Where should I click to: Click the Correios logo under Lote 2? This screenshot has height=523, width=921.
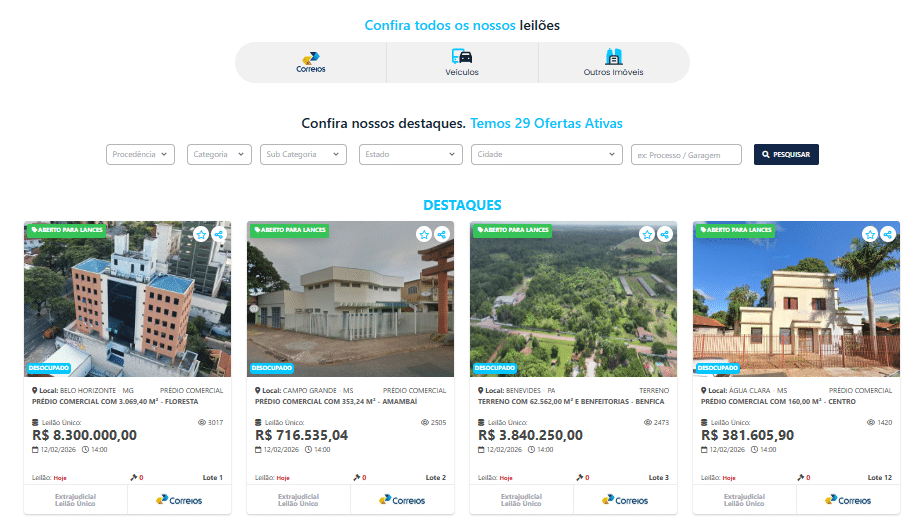[x=402, y=500]
